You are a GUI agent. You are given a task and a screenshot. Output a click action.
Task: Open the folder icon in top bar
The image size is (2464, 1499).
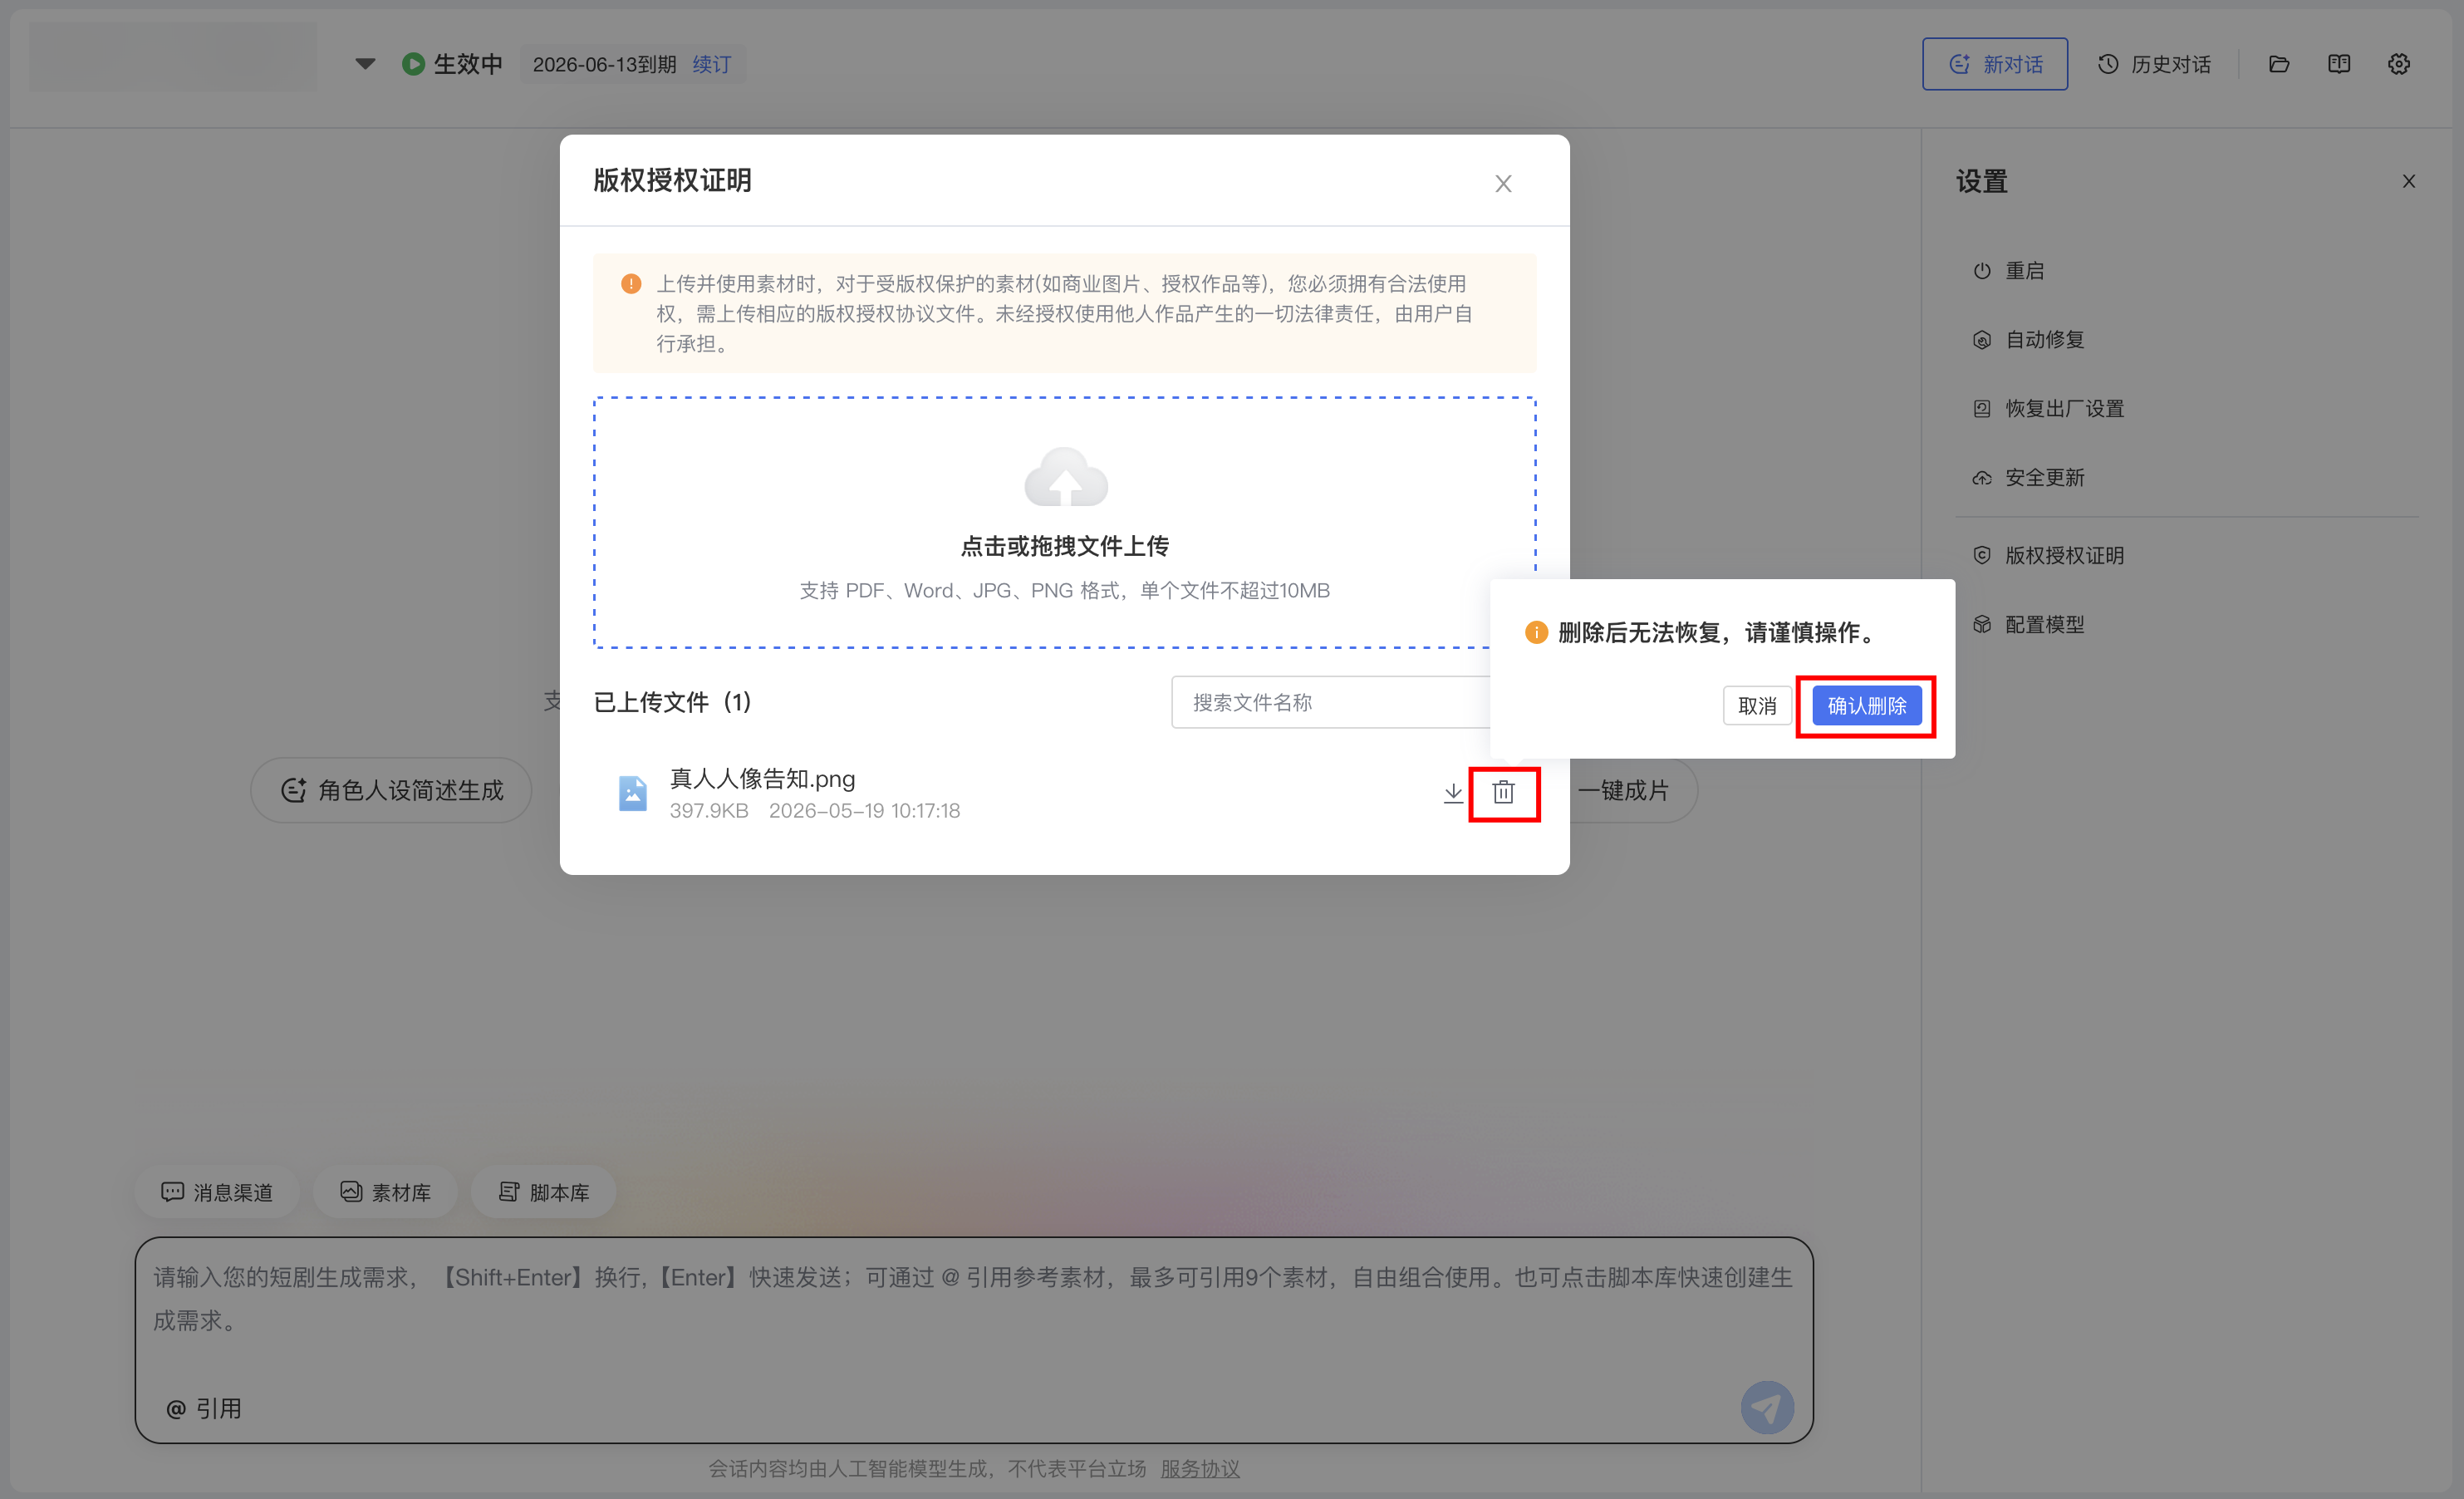(2279, 64)
